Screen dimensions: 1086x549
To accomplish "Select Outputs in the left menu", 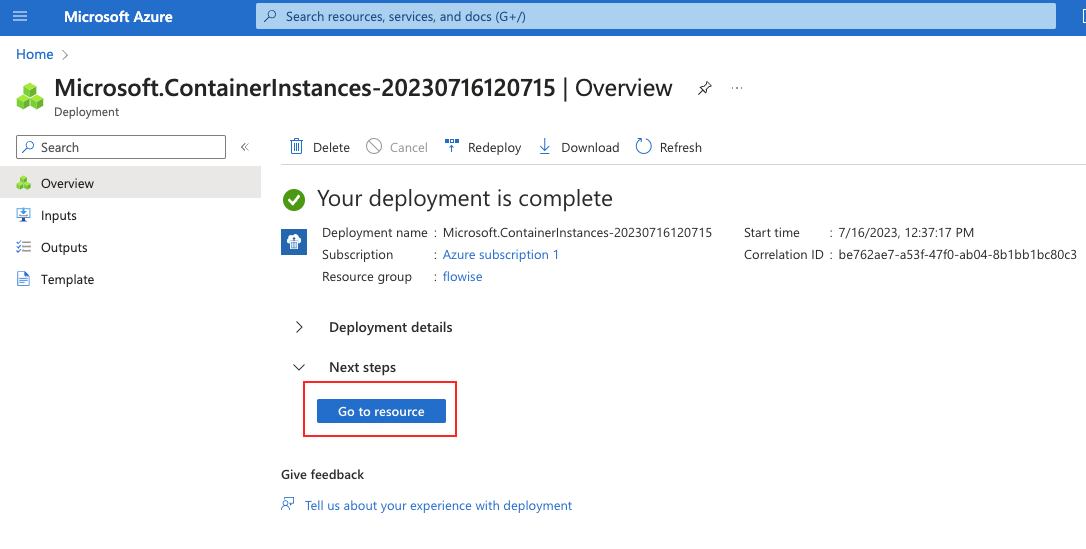I will click(64, 247).
